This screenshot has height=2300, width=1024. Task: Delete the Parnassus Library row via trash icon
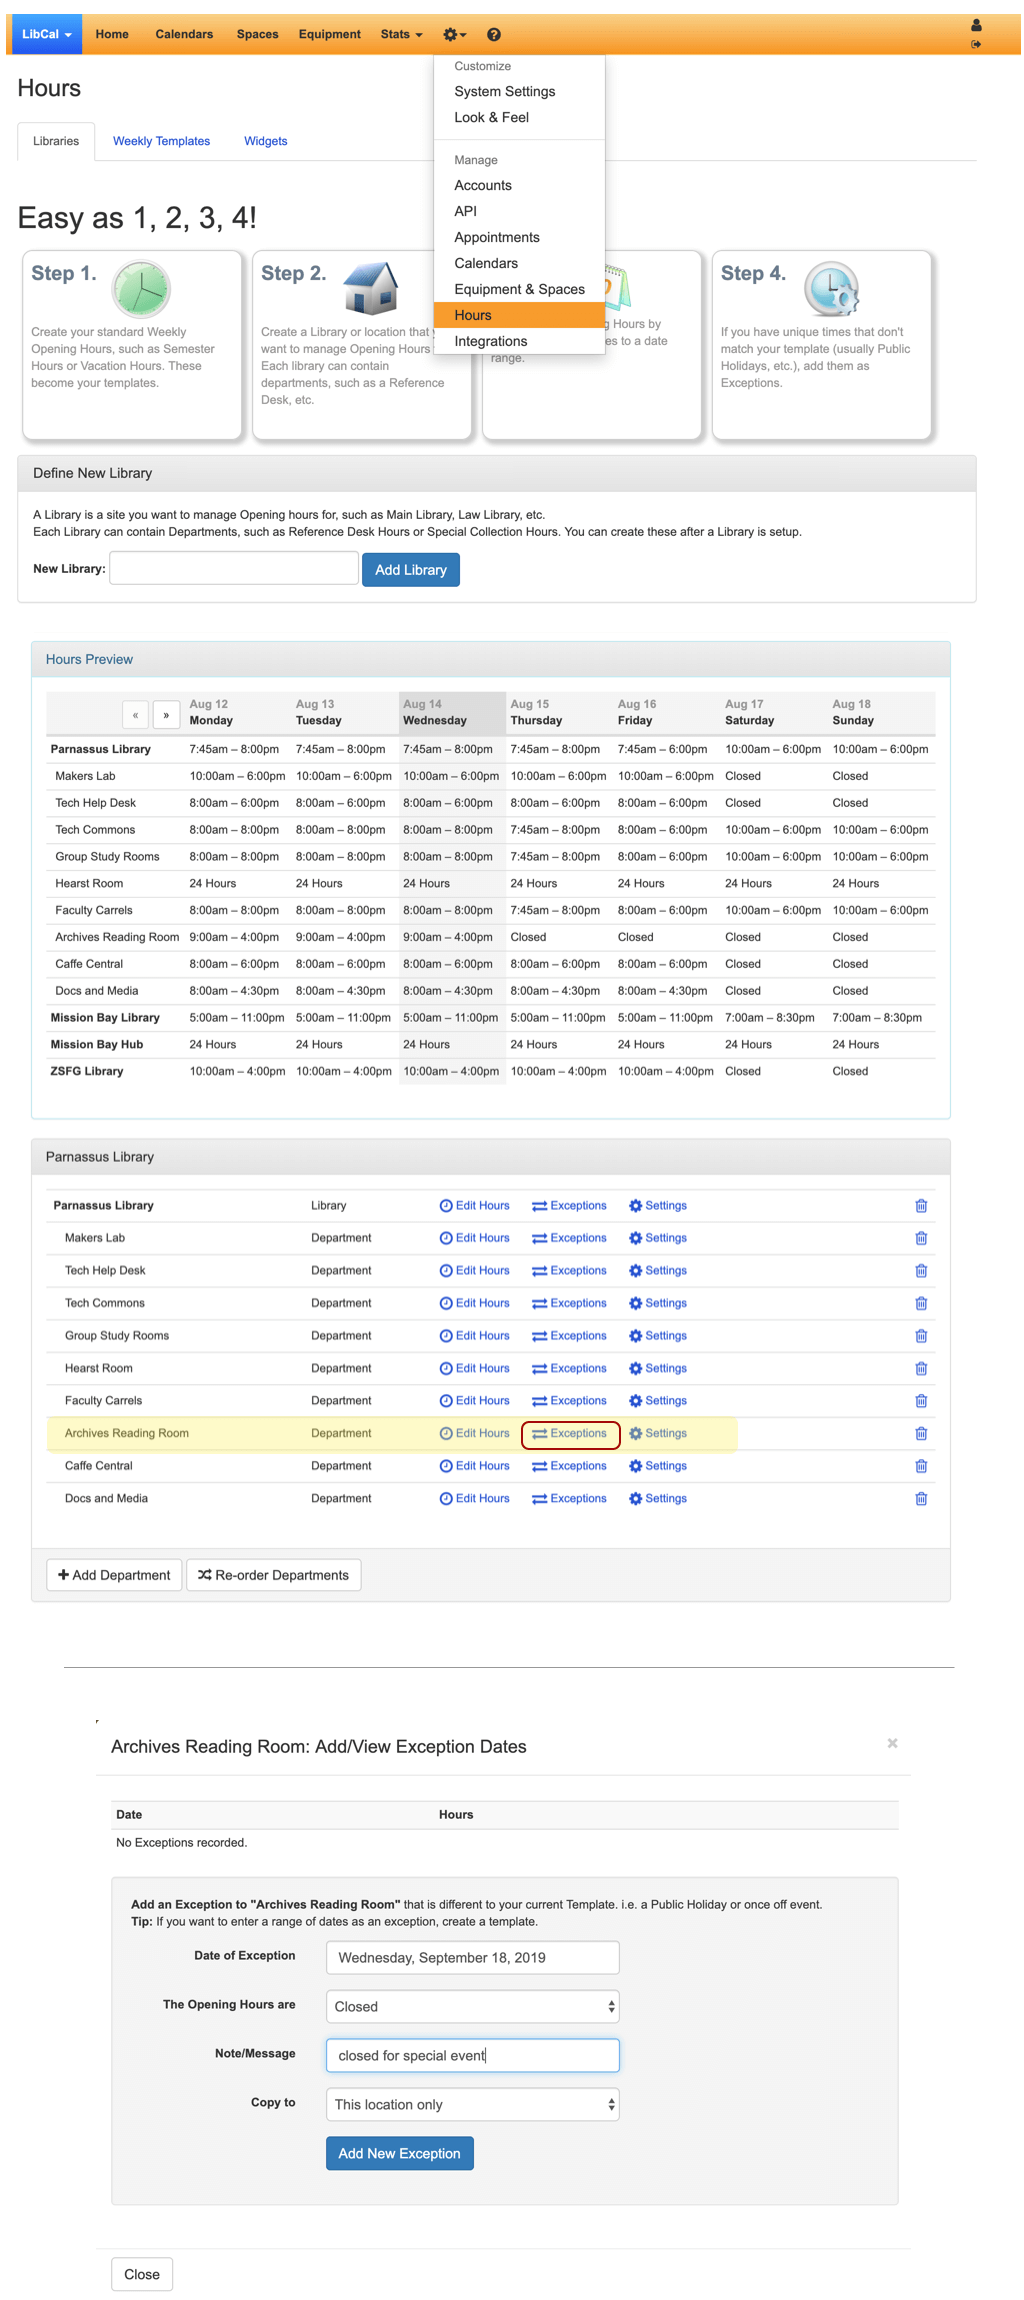click(921, 1206)
